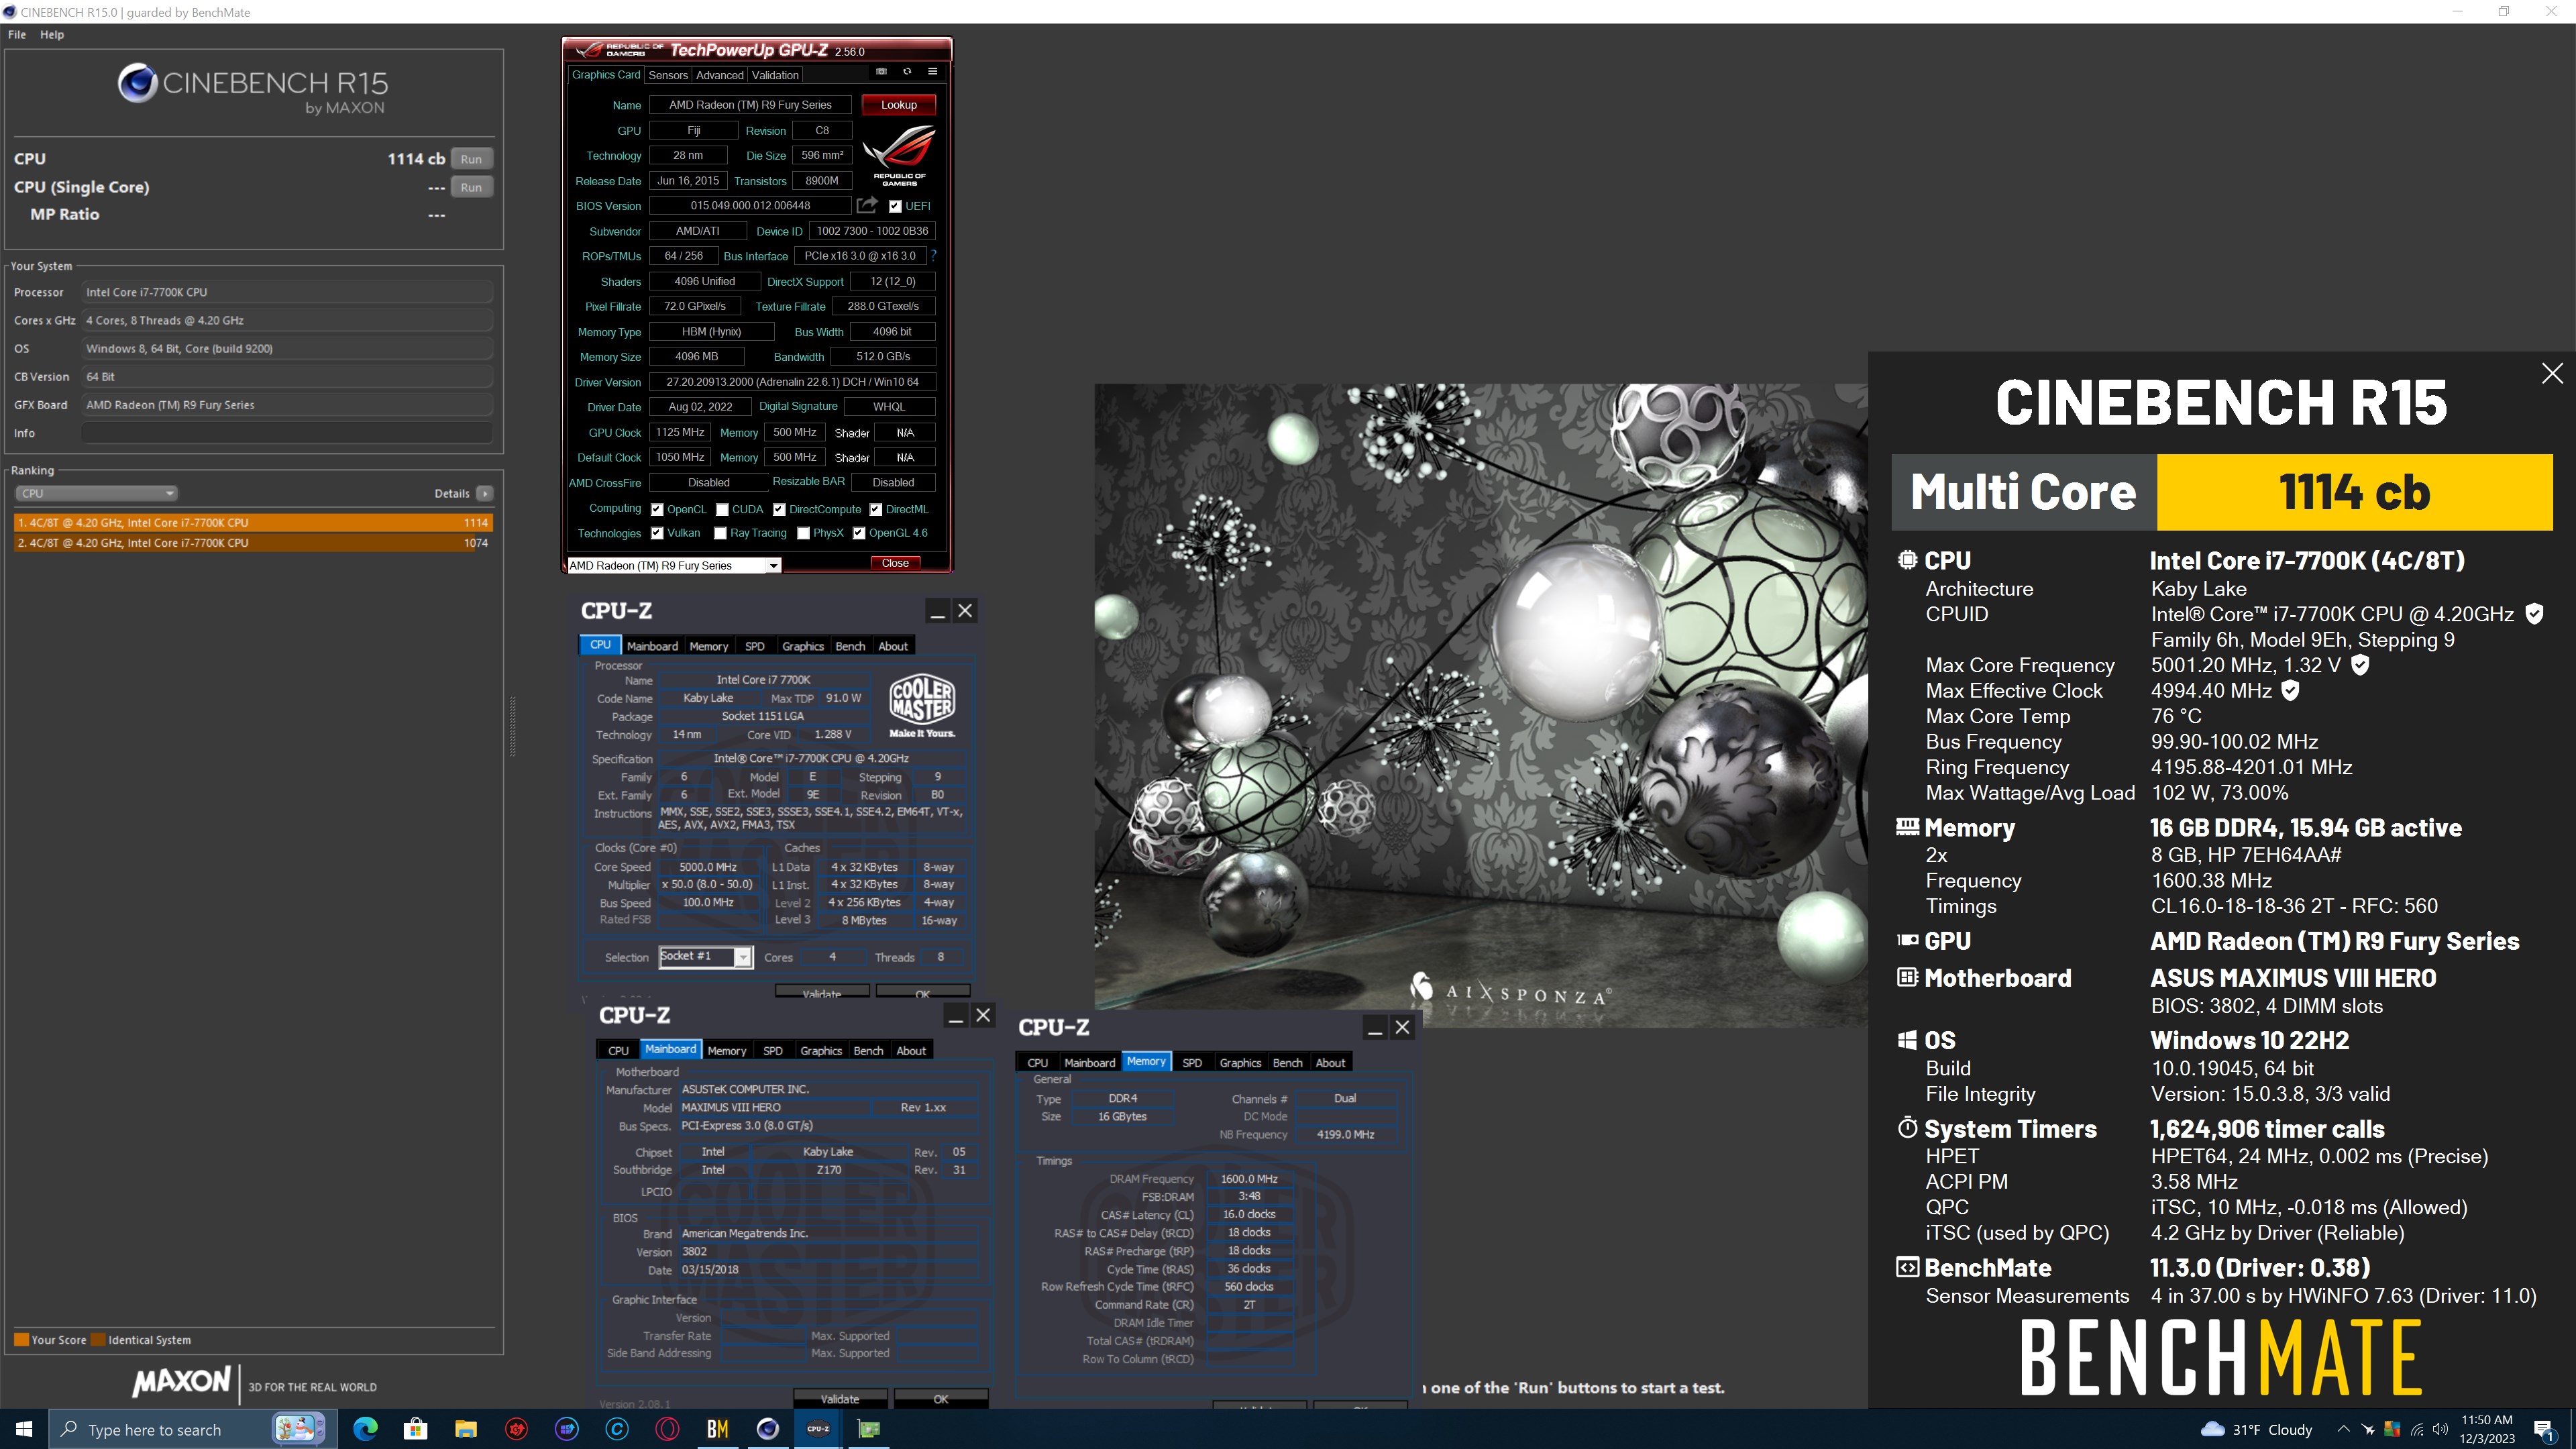Click the Info field in Your System
This screenshot has height=1449, width=2576.
pyautogui.click(x=287, y=433)
